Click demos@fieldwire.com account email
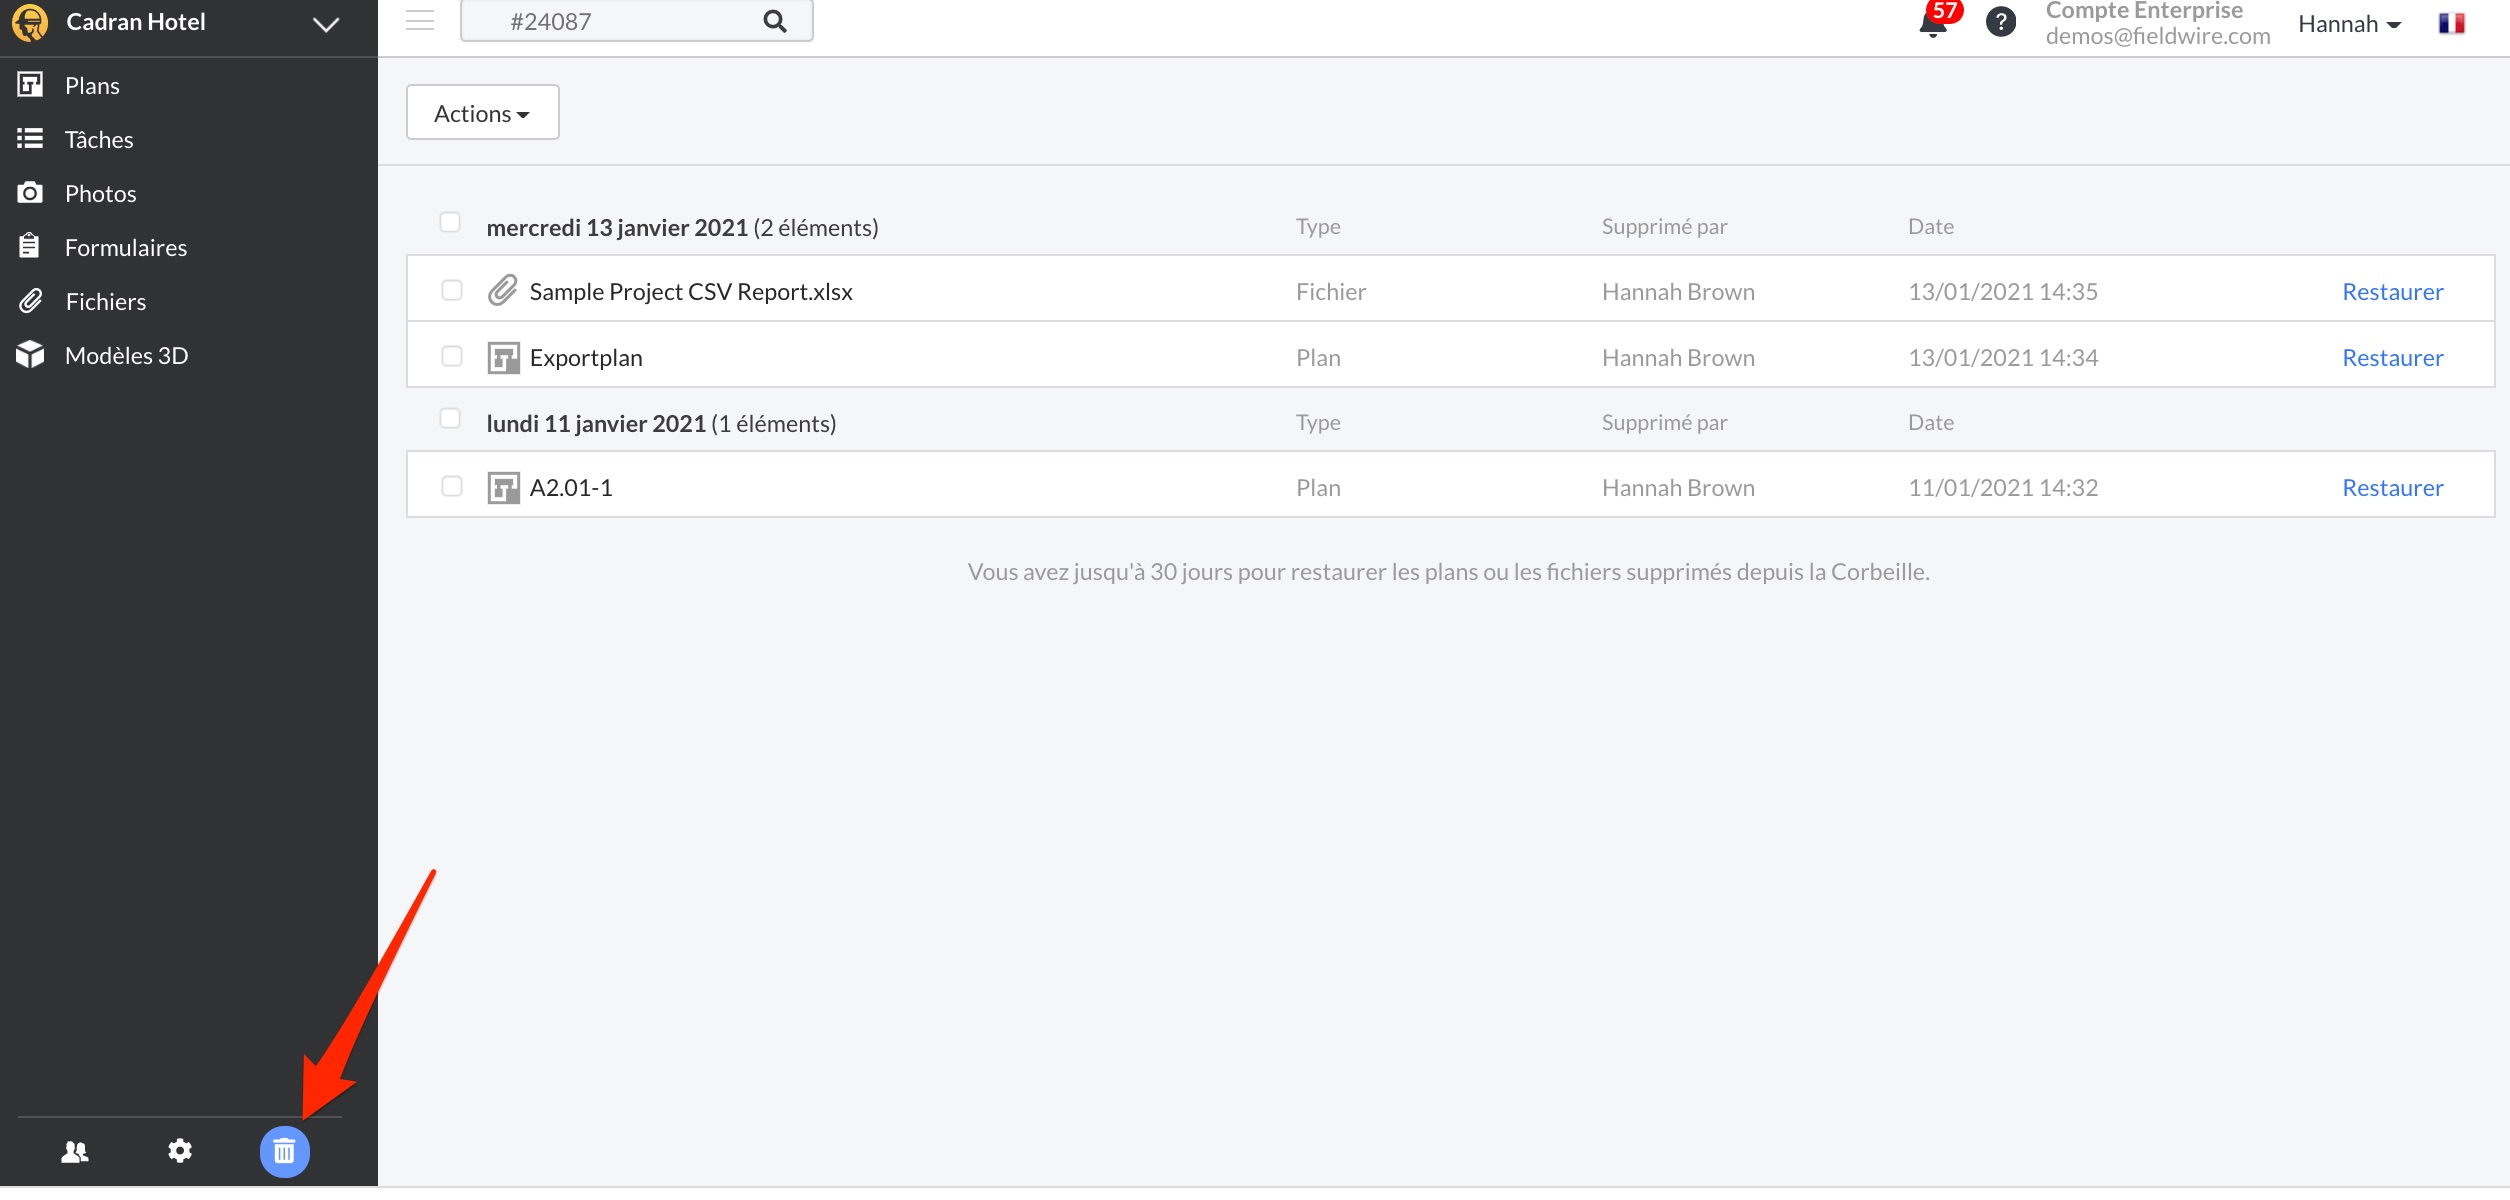This screenshot has height=1200, width=2510. click(2157, 36)
